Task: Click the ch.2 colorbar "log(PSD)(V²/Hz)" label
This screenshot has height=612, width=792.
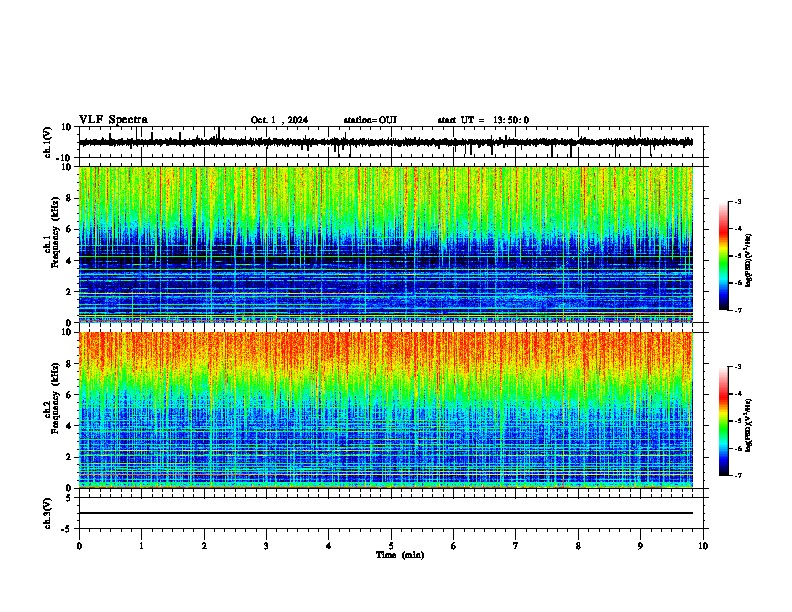Action: [x=749, y=425]
